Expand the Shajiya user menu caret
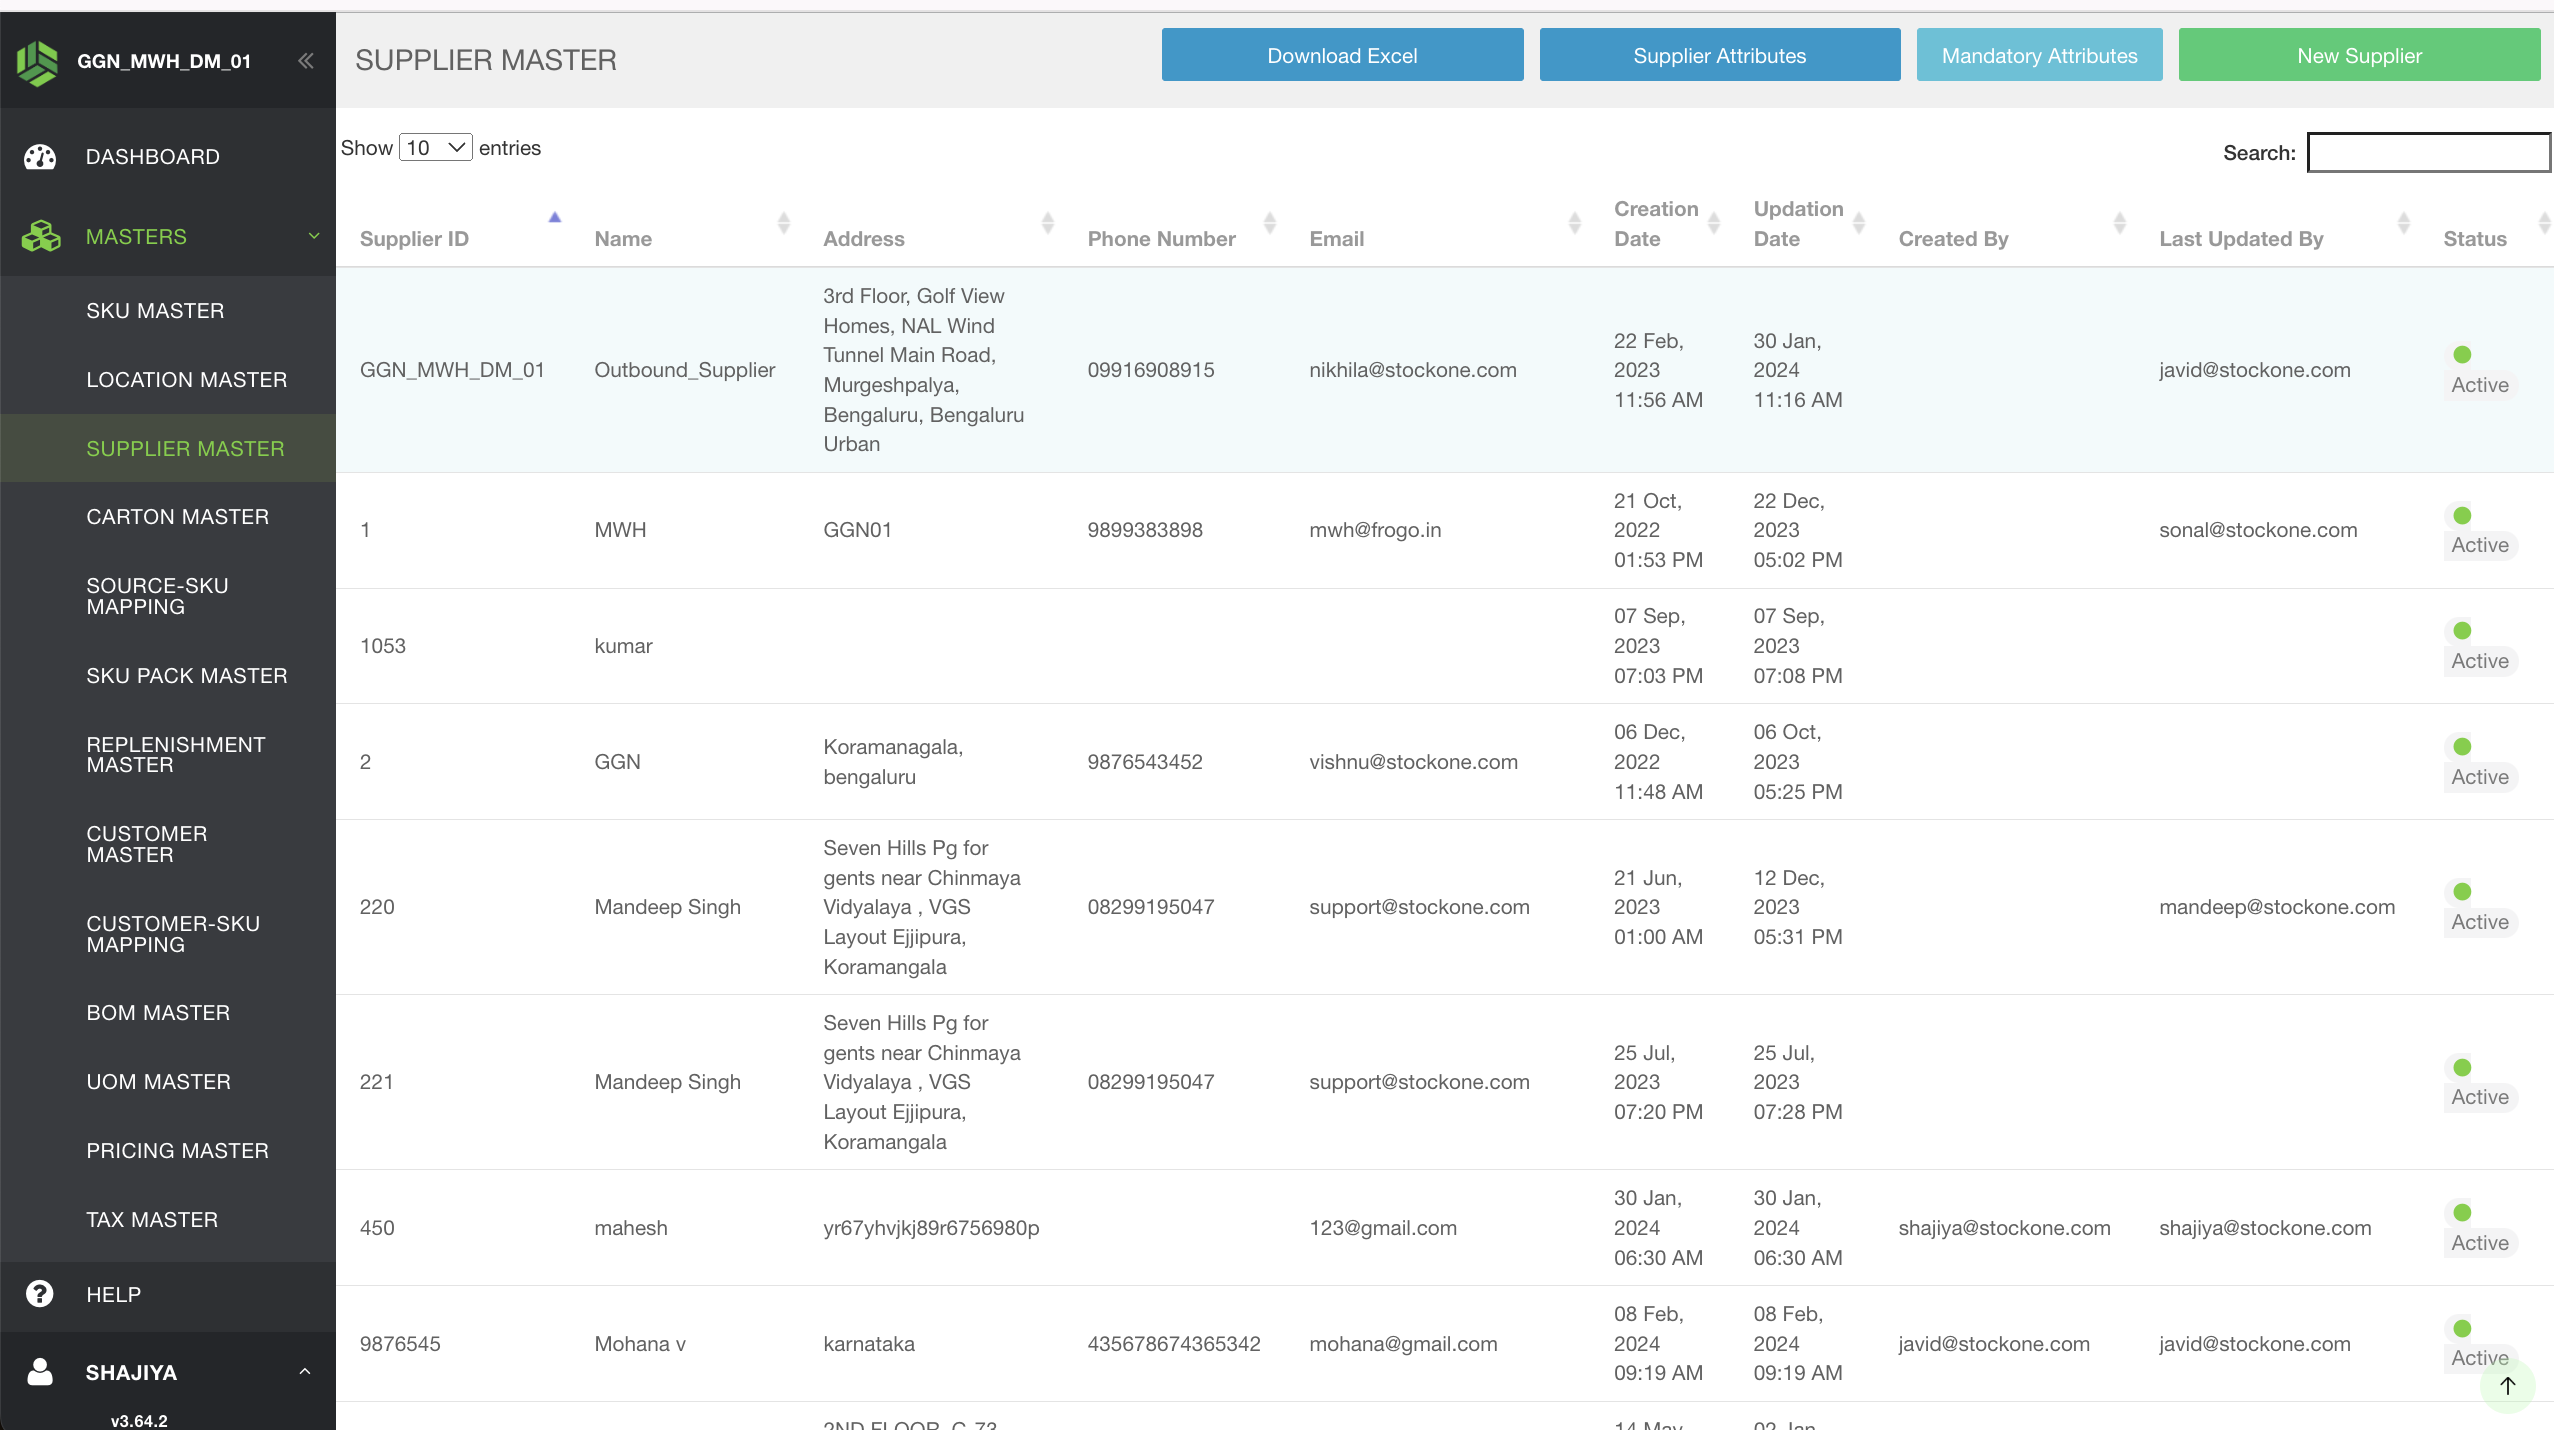 coord(305,1372)
